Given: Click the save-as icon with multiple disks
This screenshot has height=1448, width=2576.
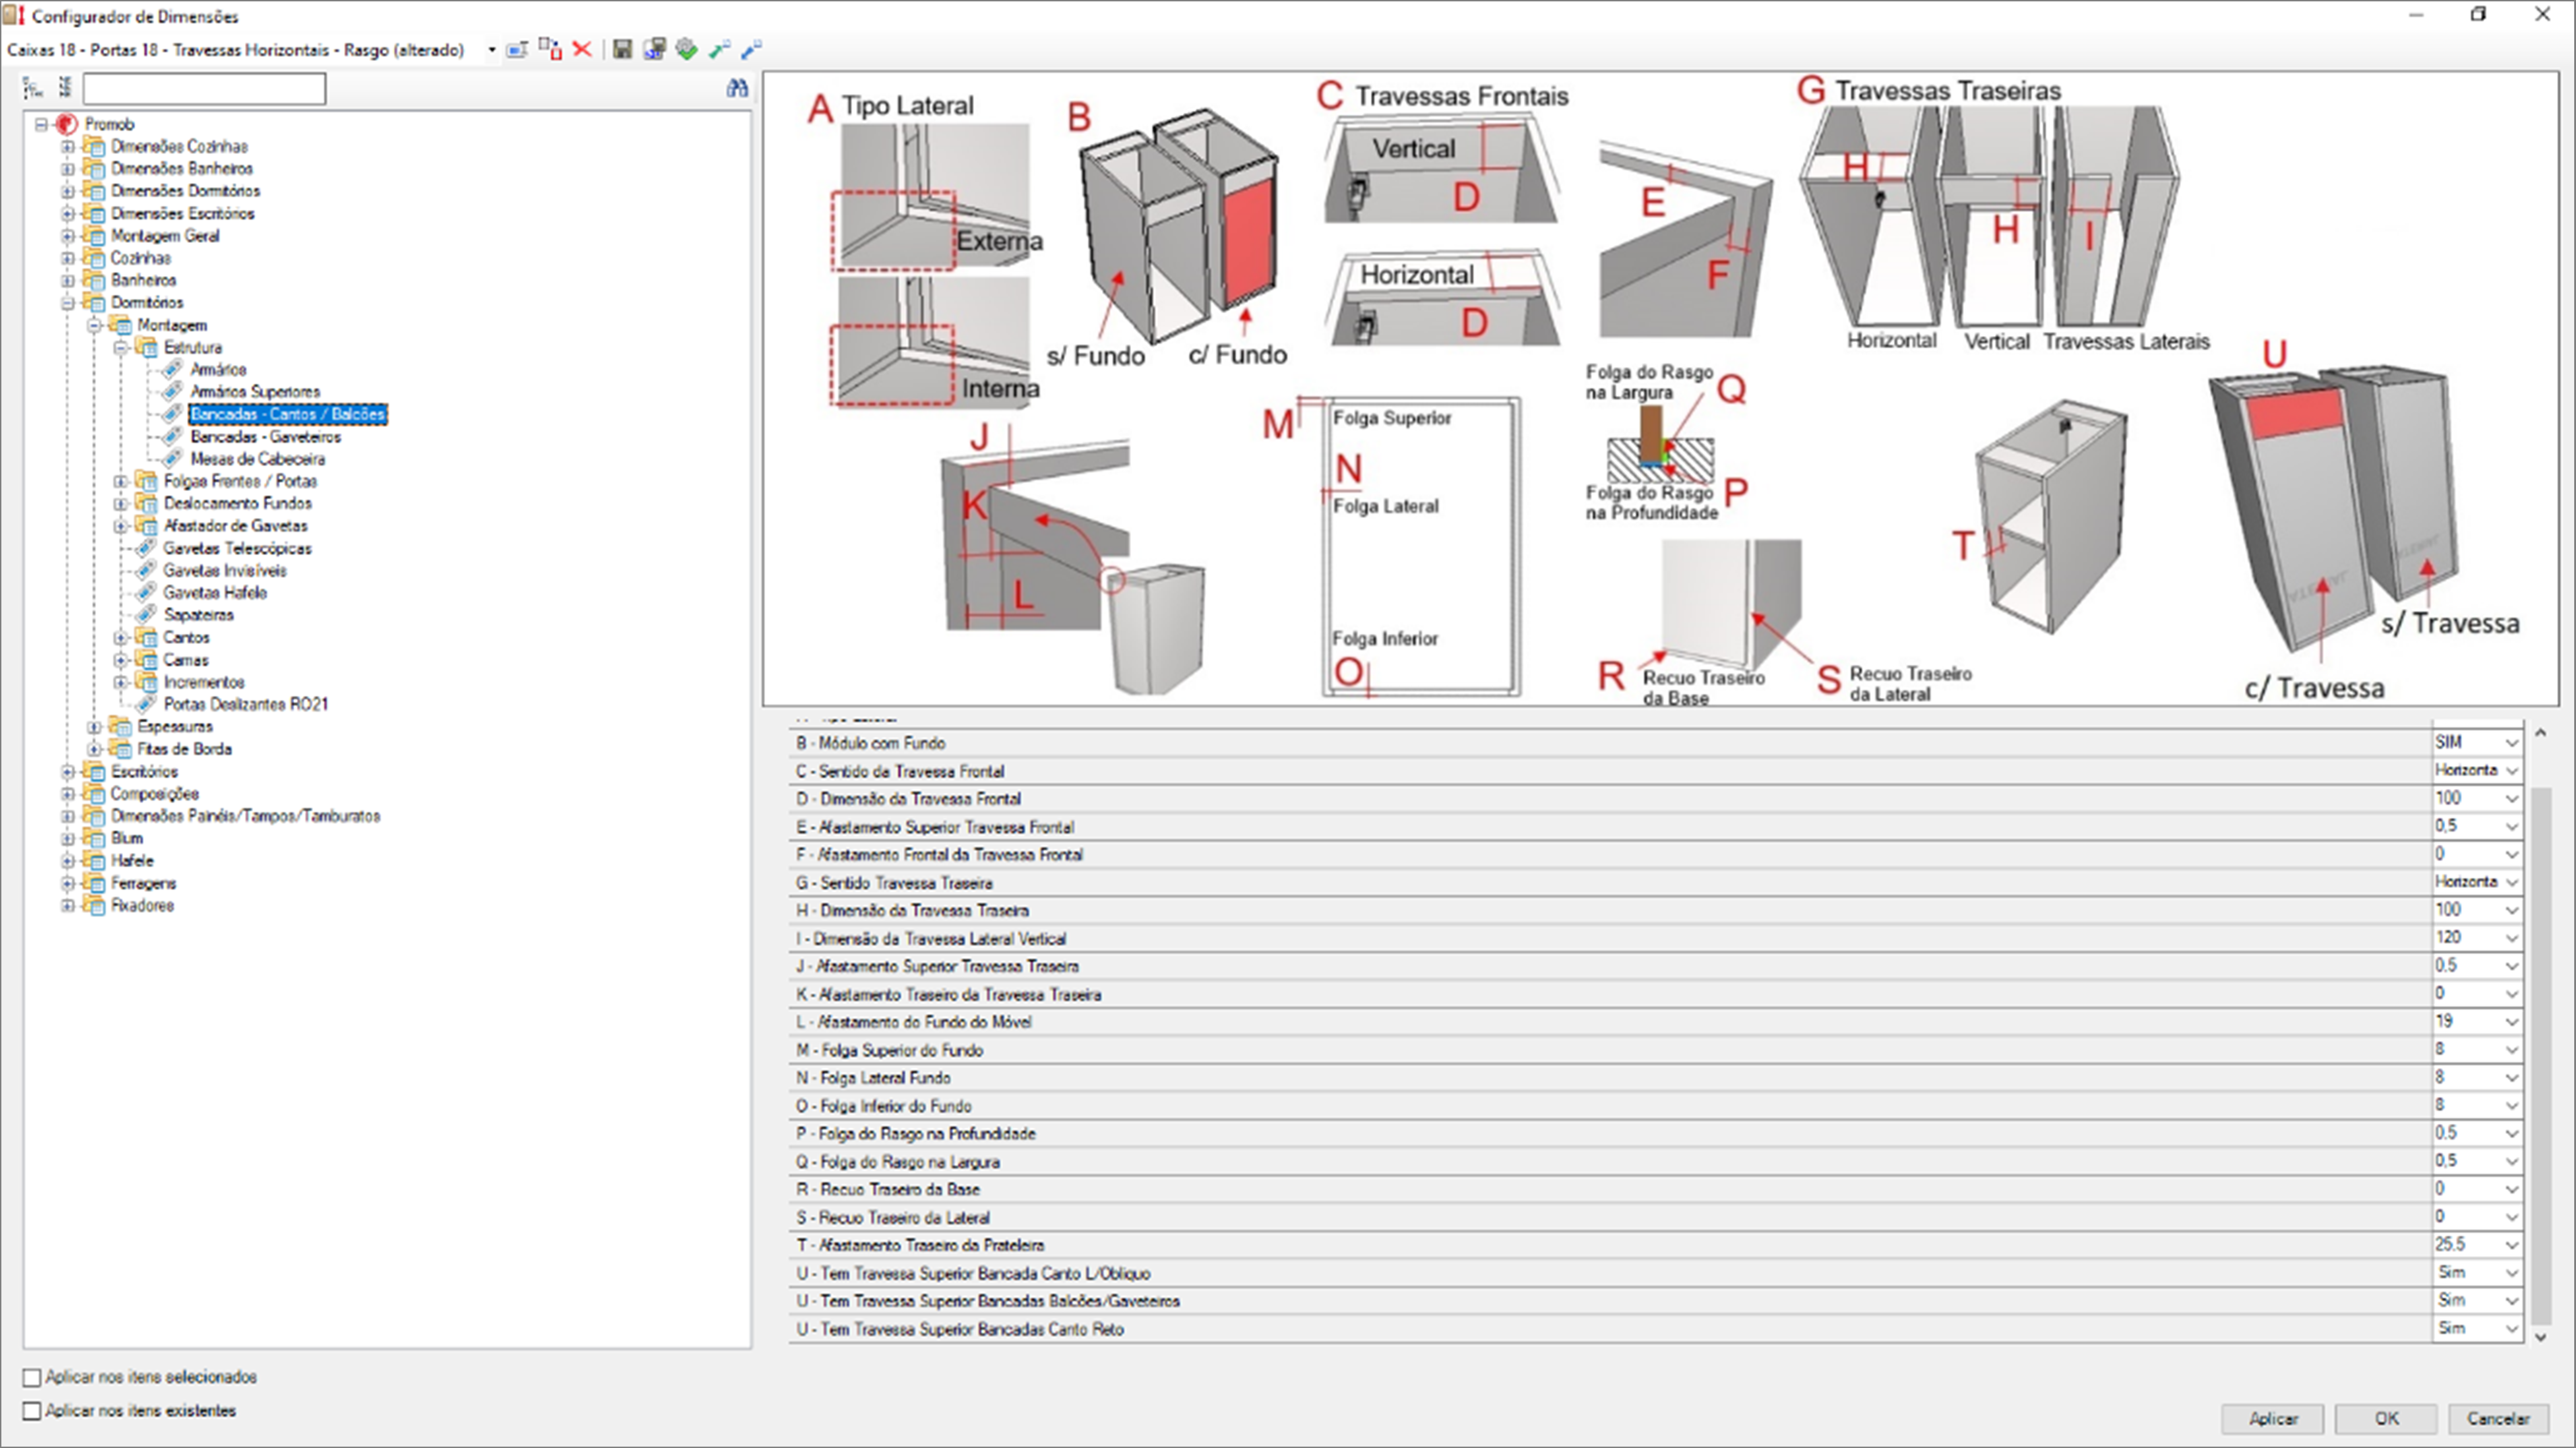Looking at the screenshot, I should tap(654, 49).
